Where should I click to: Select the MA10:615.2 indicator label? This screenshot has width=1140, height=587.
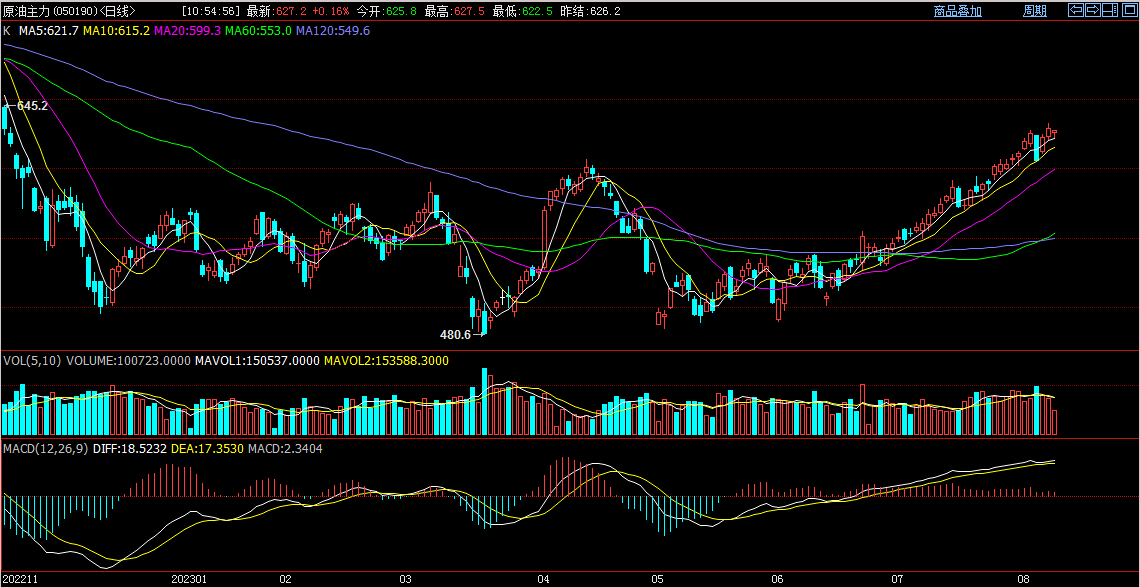[116, 31]
